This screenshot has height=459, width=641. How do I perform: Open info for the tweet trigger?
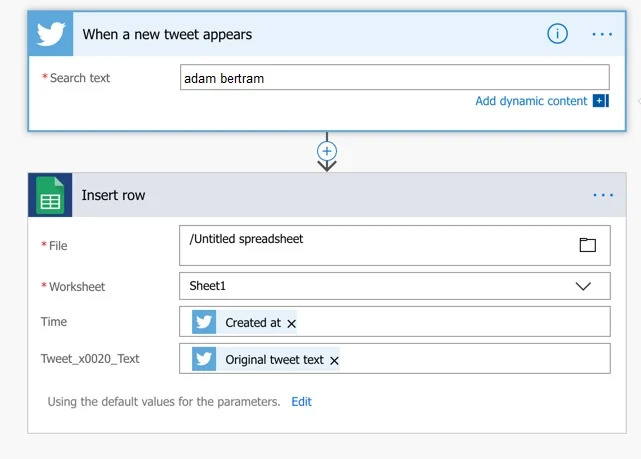pos(557,34)
